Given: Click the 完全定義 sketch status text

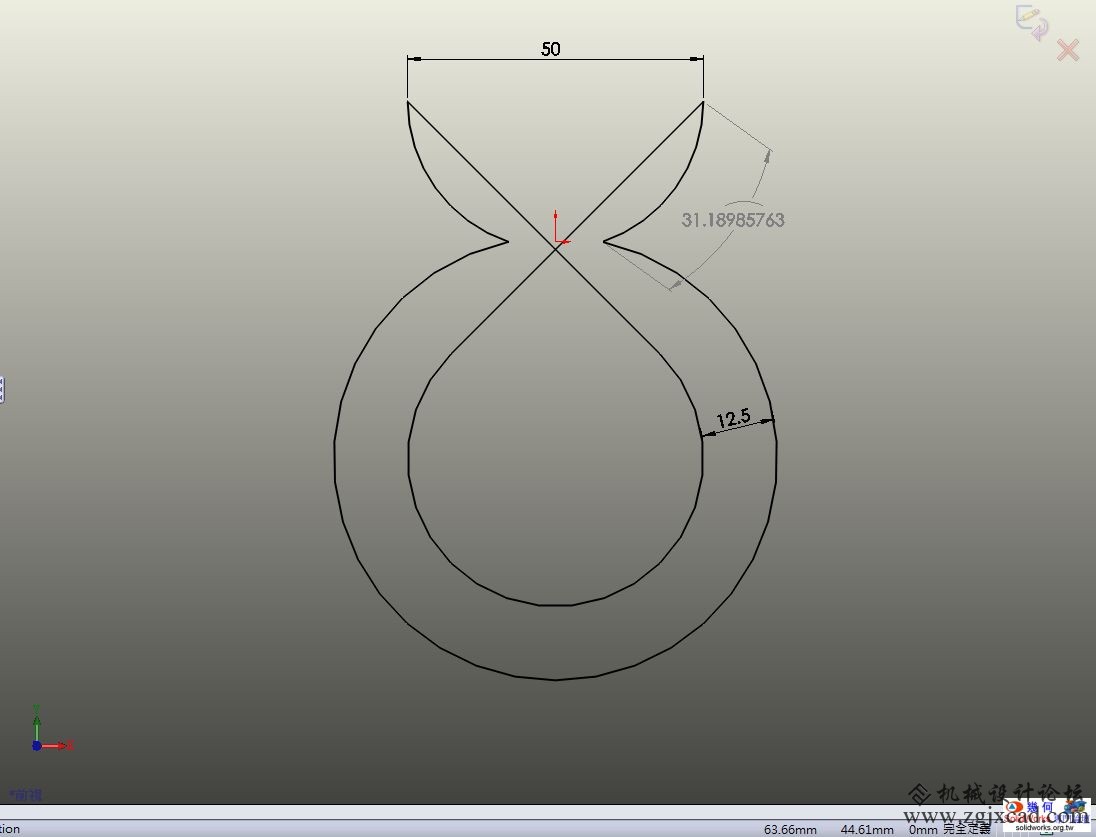Looking at the screenshot, I should tap(967, 829).
